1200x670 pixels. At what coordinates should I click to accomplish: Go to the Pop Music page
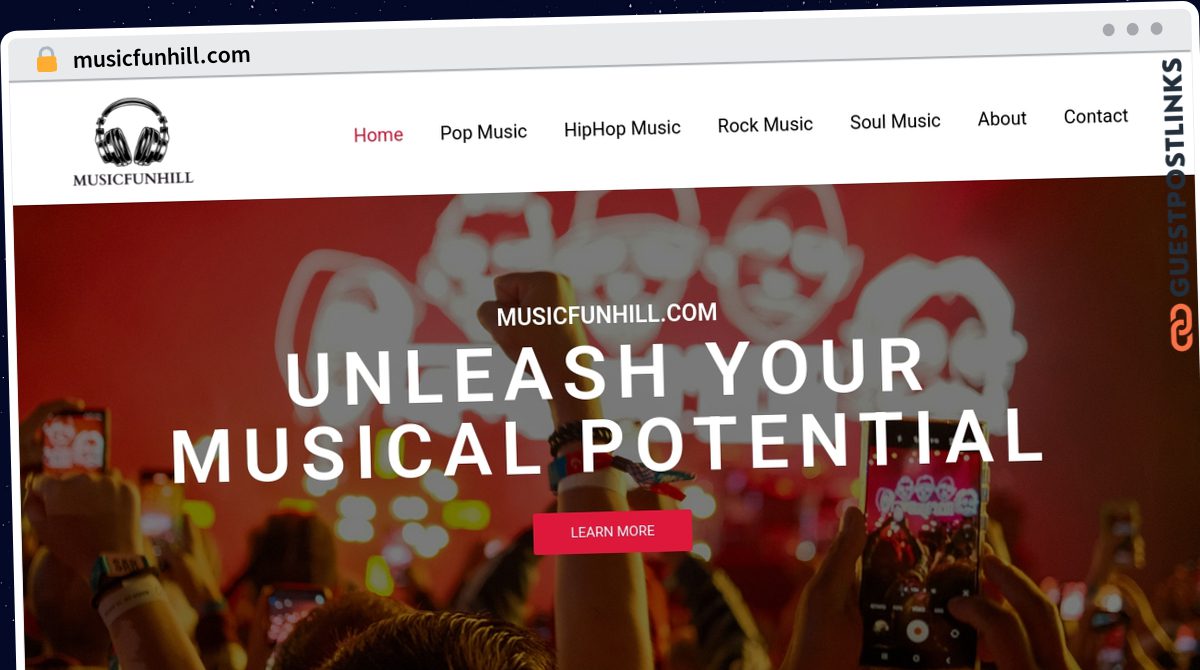tap(483, 132)
